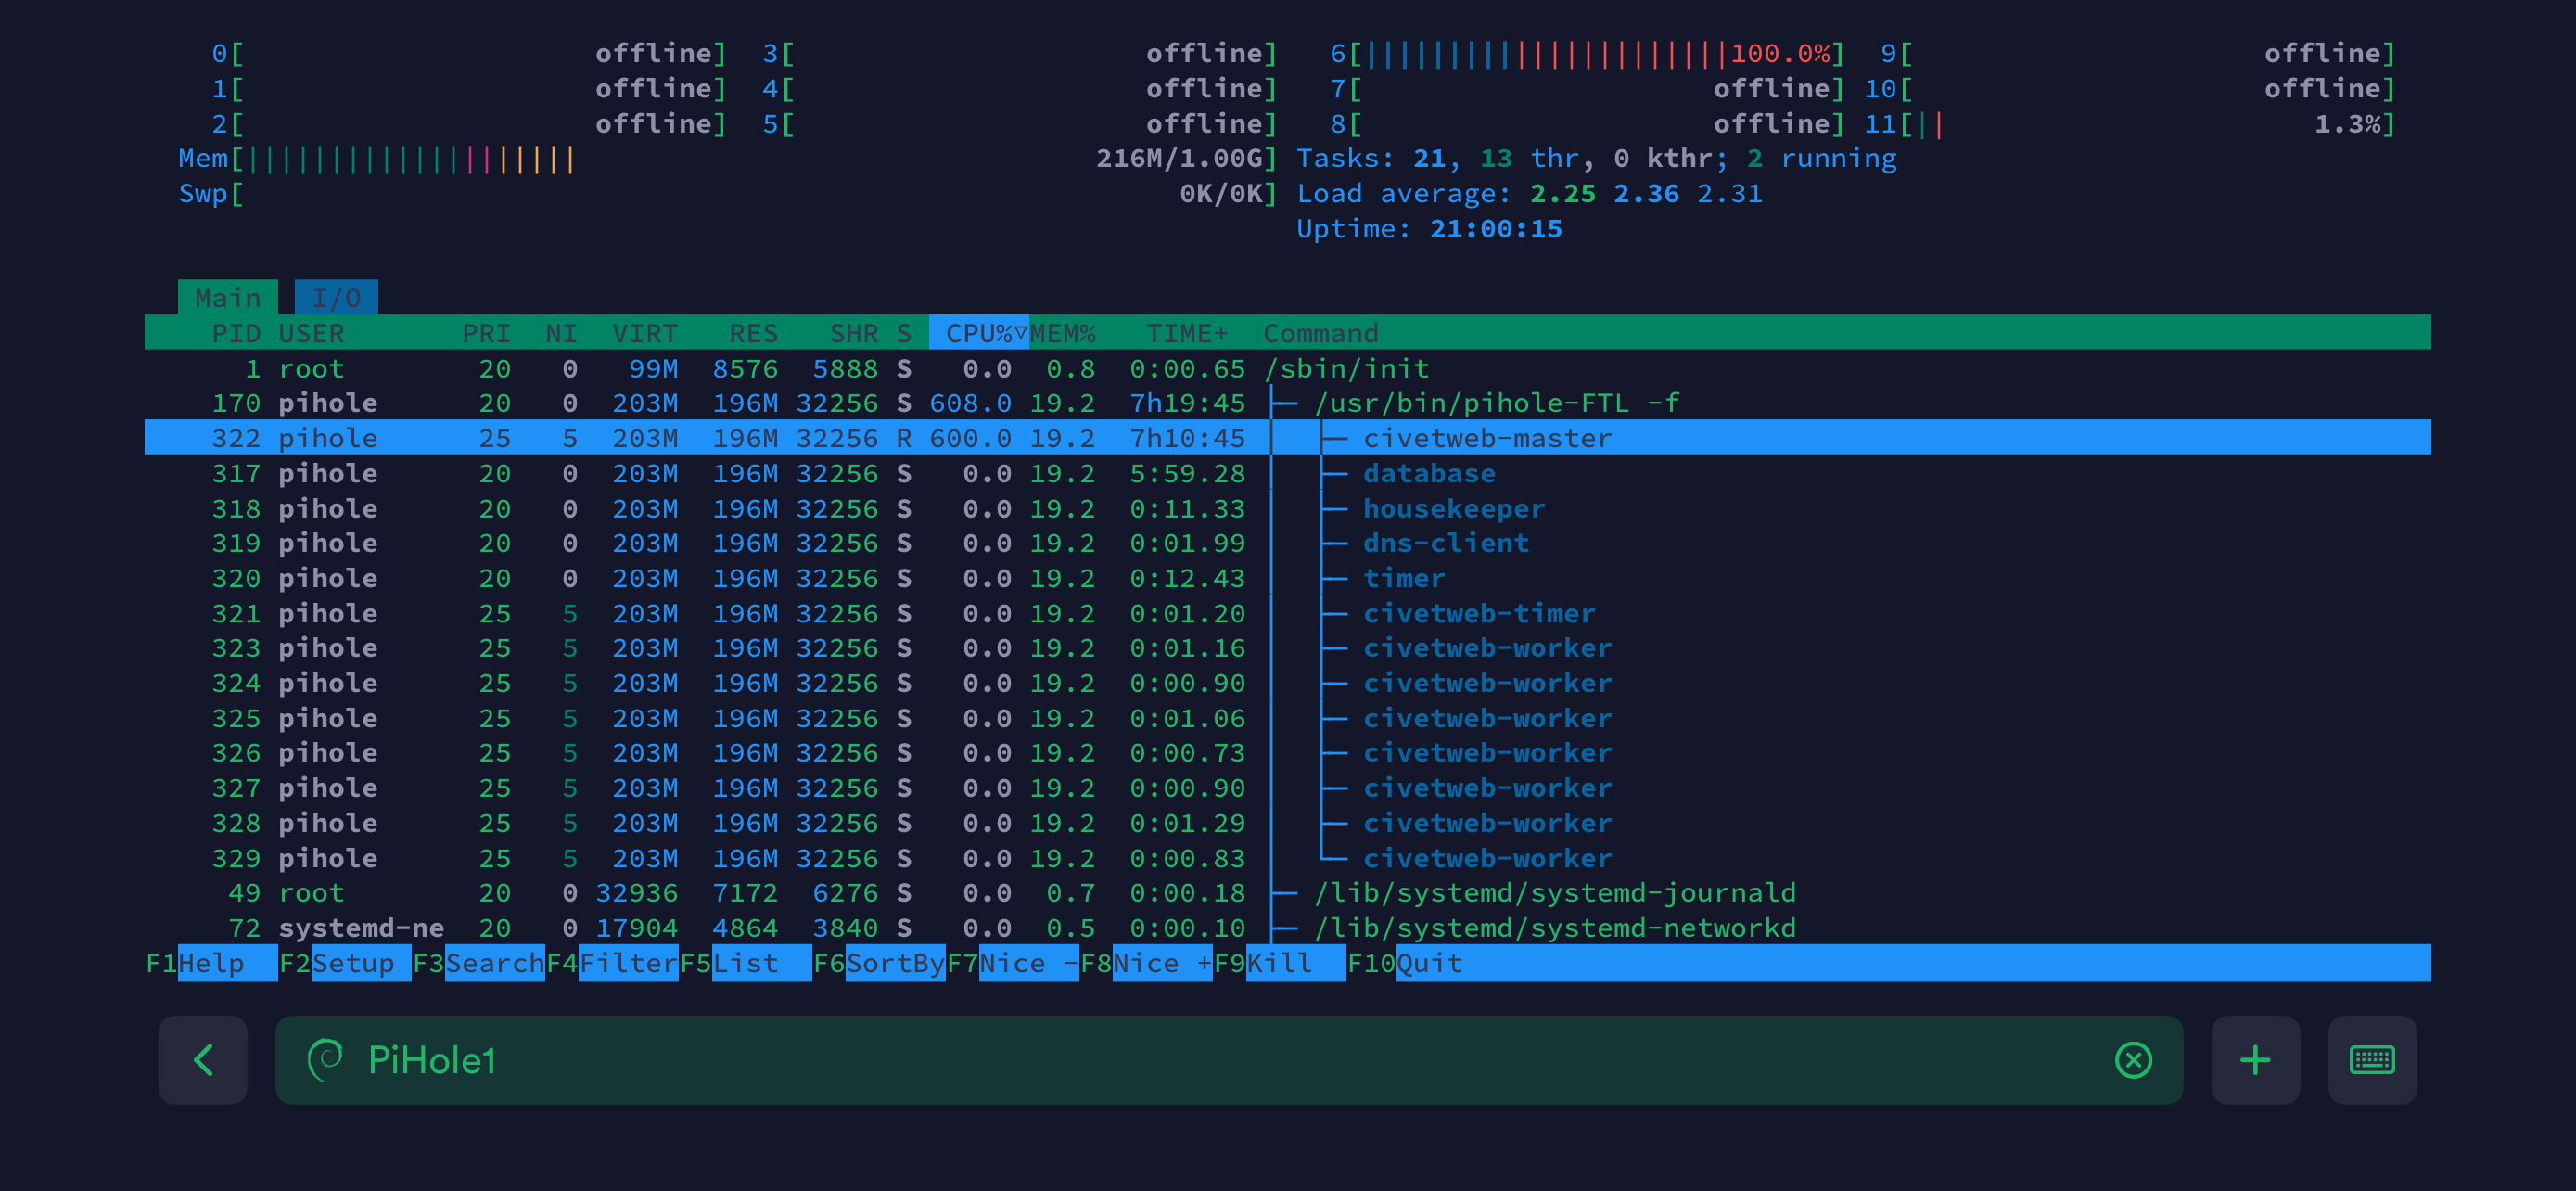Click the Mem usage meter bar
2576x1191 pixels.
(400, 158)
